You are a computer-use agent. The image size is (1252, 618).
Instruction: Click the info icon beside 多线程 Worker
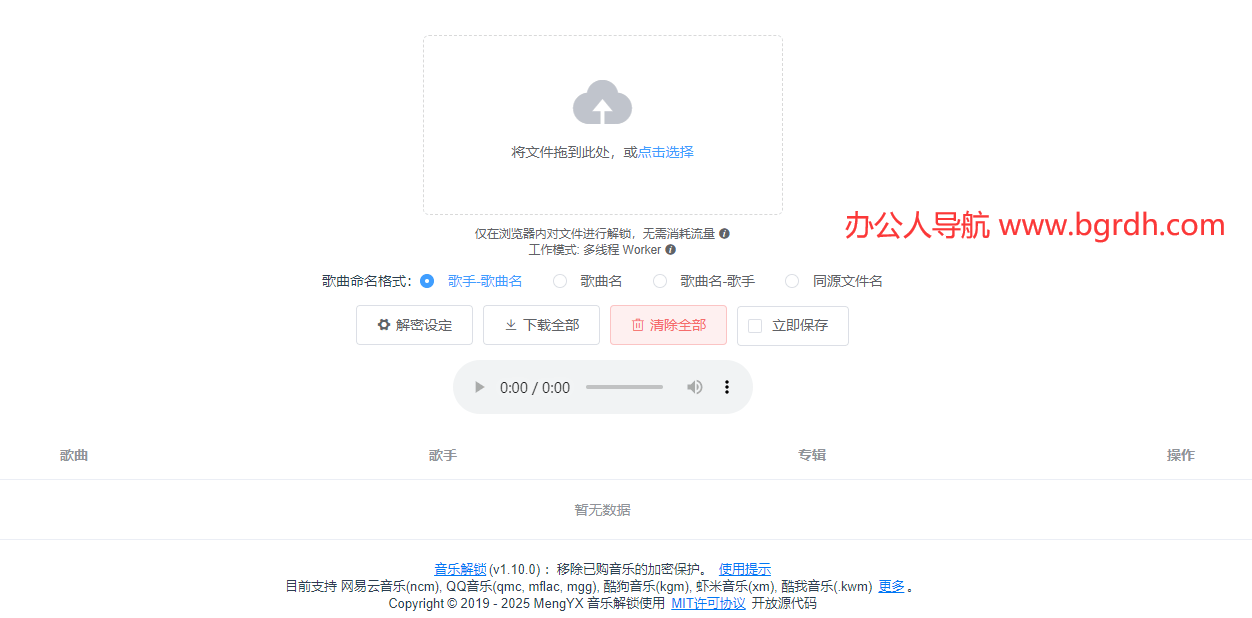pos(670,250)
